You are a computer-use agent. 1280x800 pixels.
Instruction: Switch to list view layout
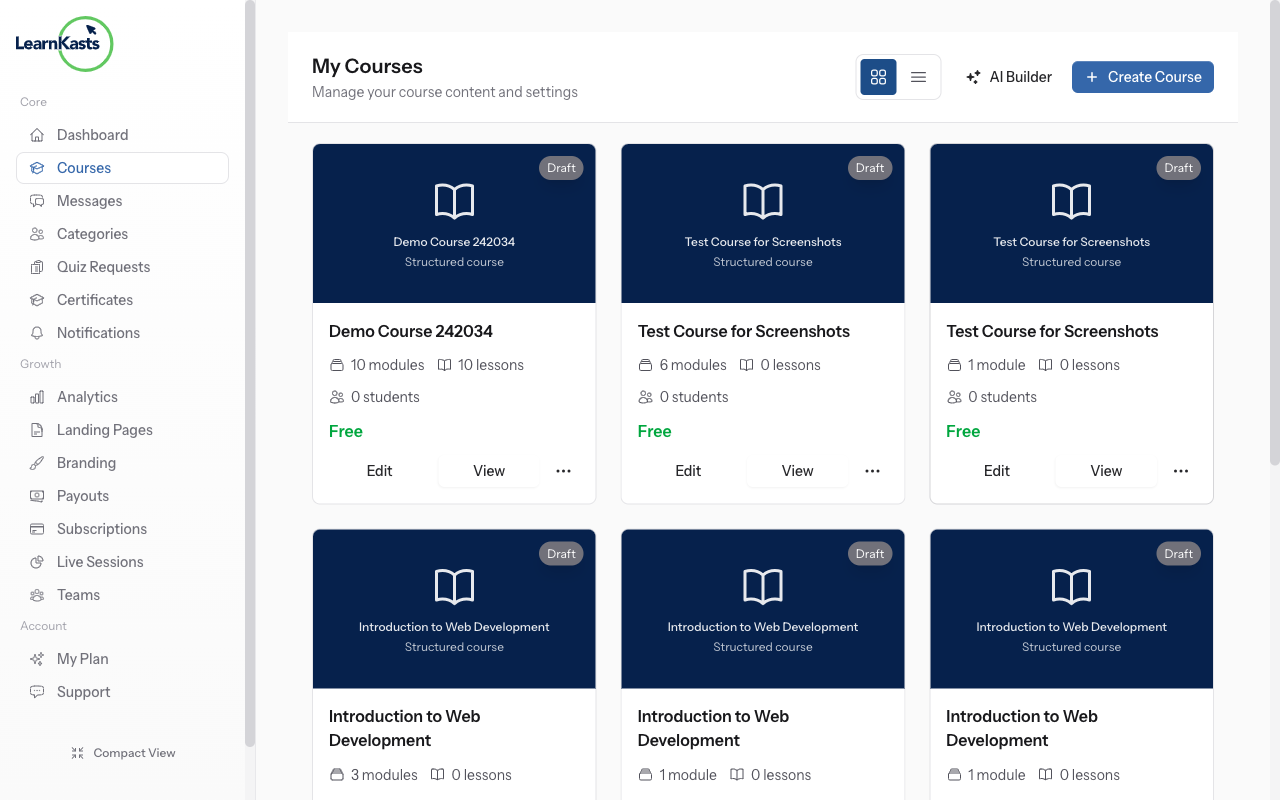click(918, 76)
